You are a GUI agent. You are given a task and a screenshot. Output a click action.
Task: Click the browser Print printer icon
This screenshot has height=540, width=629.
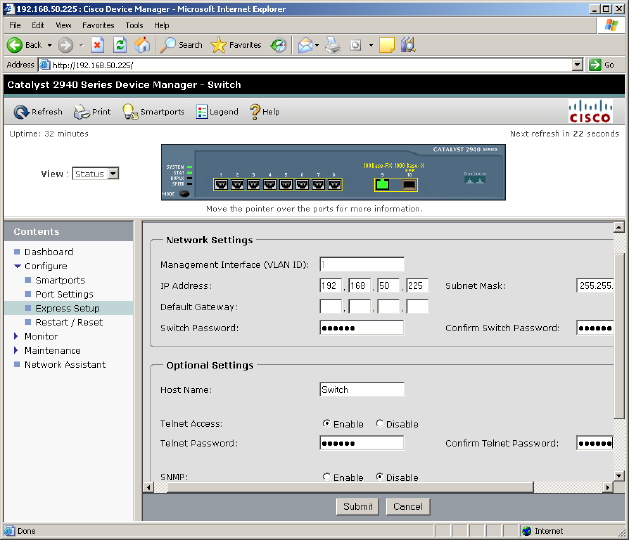pyautogui.click(x=333, y=45)
